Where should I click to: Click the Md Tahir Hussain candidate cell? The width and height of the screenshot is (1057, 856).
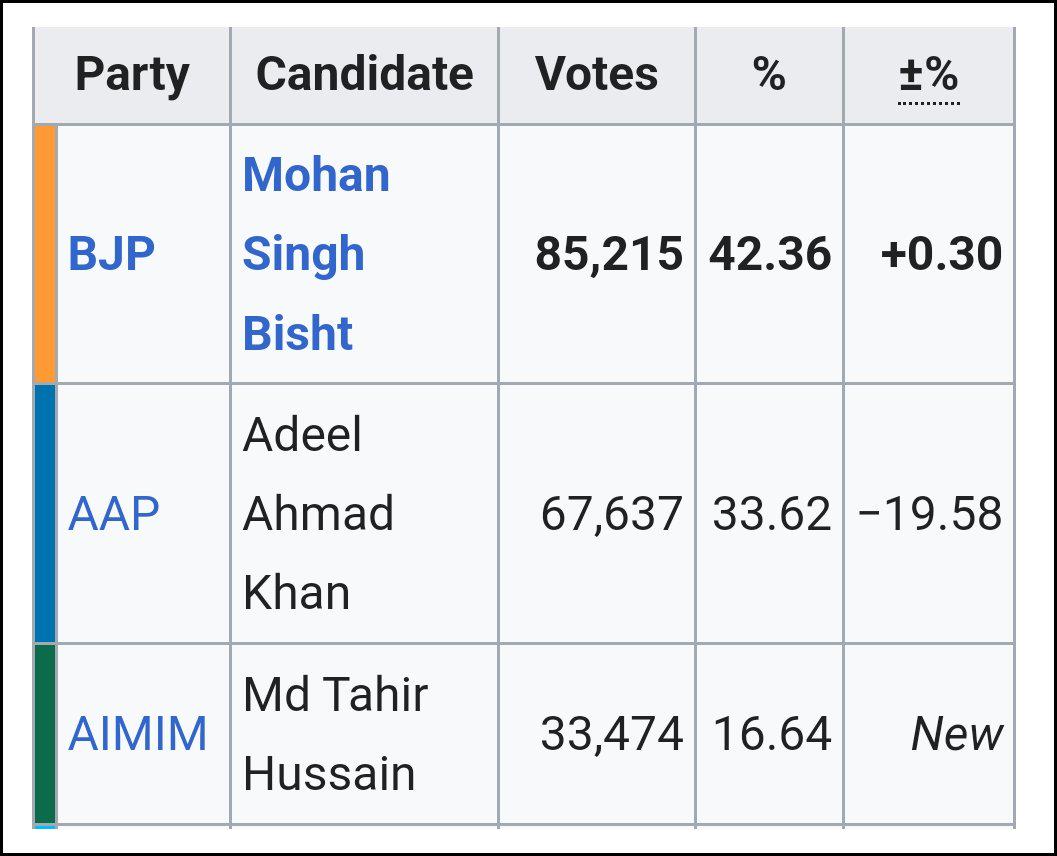click(335, 734)
